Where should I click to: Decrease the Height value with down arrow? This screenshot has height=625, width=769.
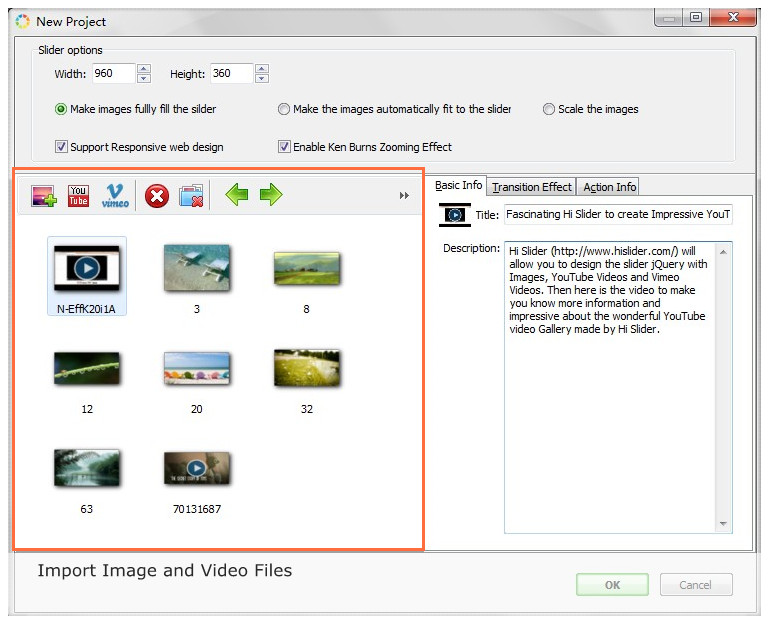click(262, 78)
